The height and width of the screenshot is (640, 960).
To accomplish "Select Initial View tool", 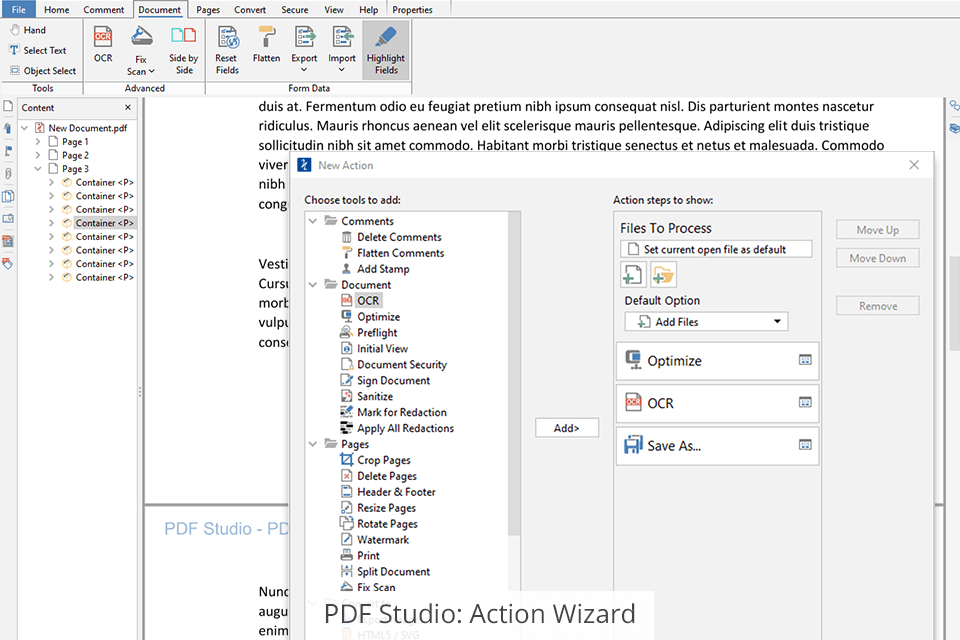I will 374,348.
